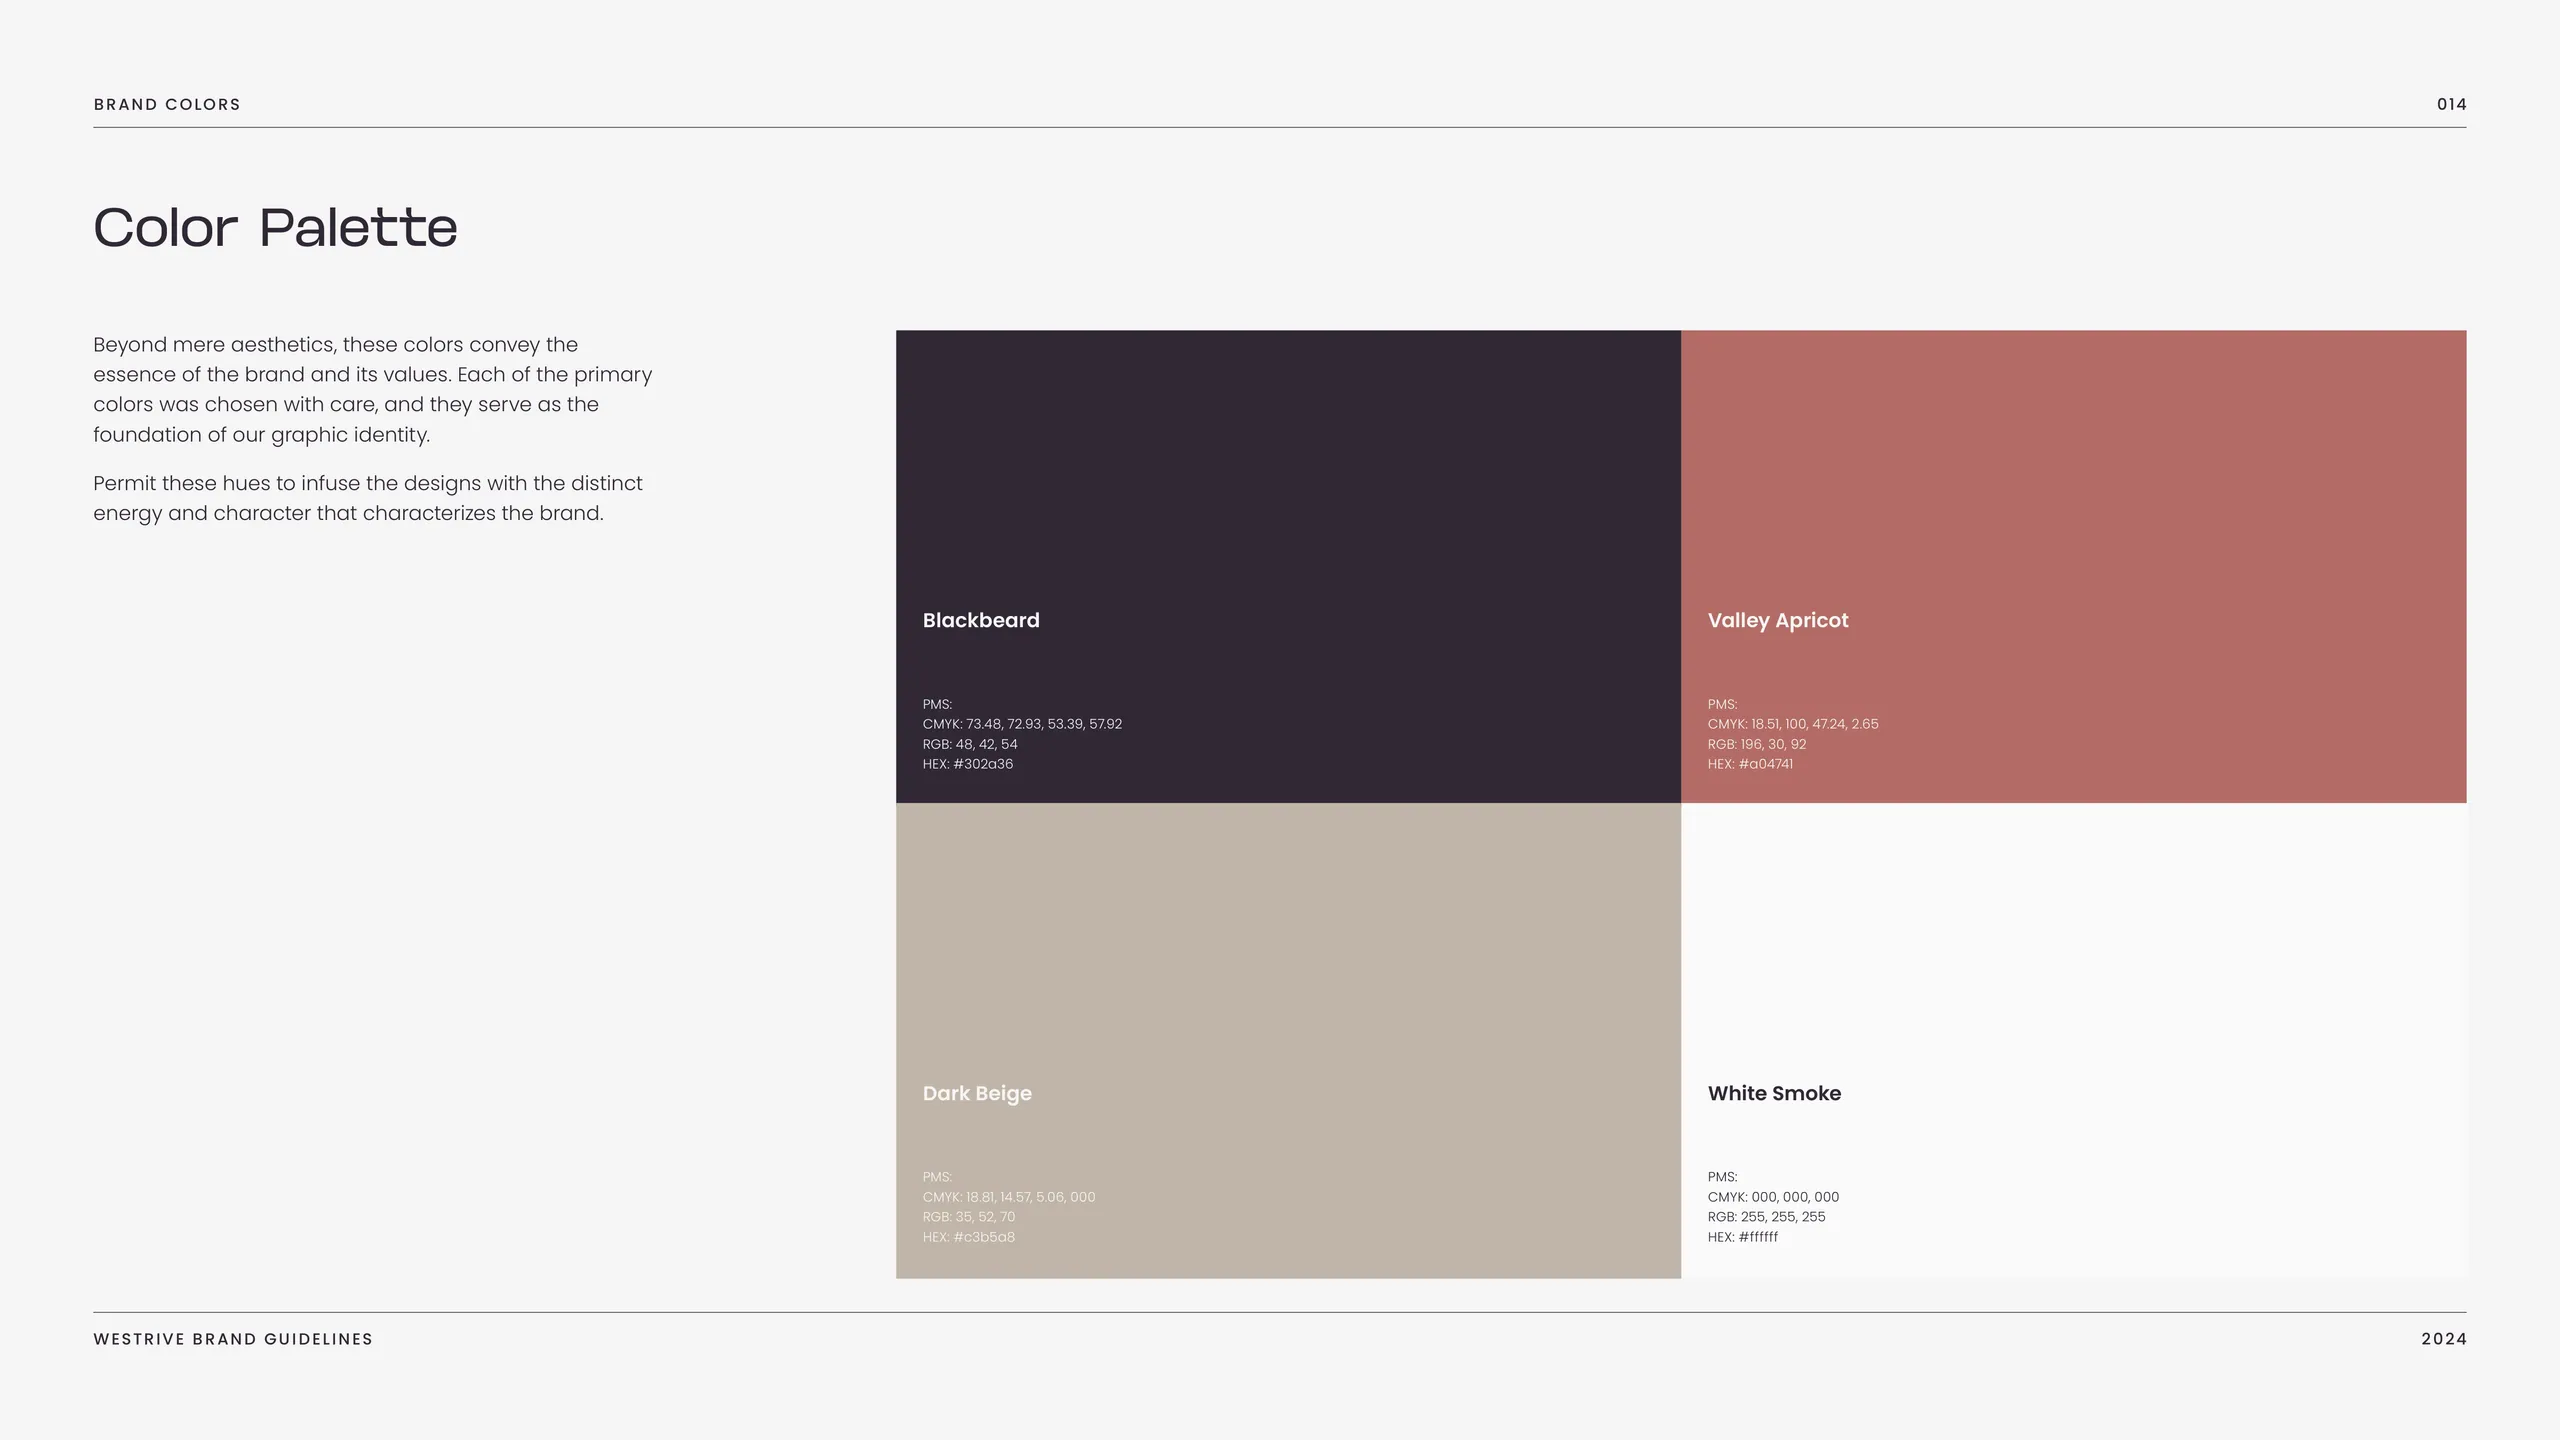The width and height of the screenshot is (2560, 1440).
Task: Click "RGB: 35, 52, 70" value
Action: (969, 1217)
